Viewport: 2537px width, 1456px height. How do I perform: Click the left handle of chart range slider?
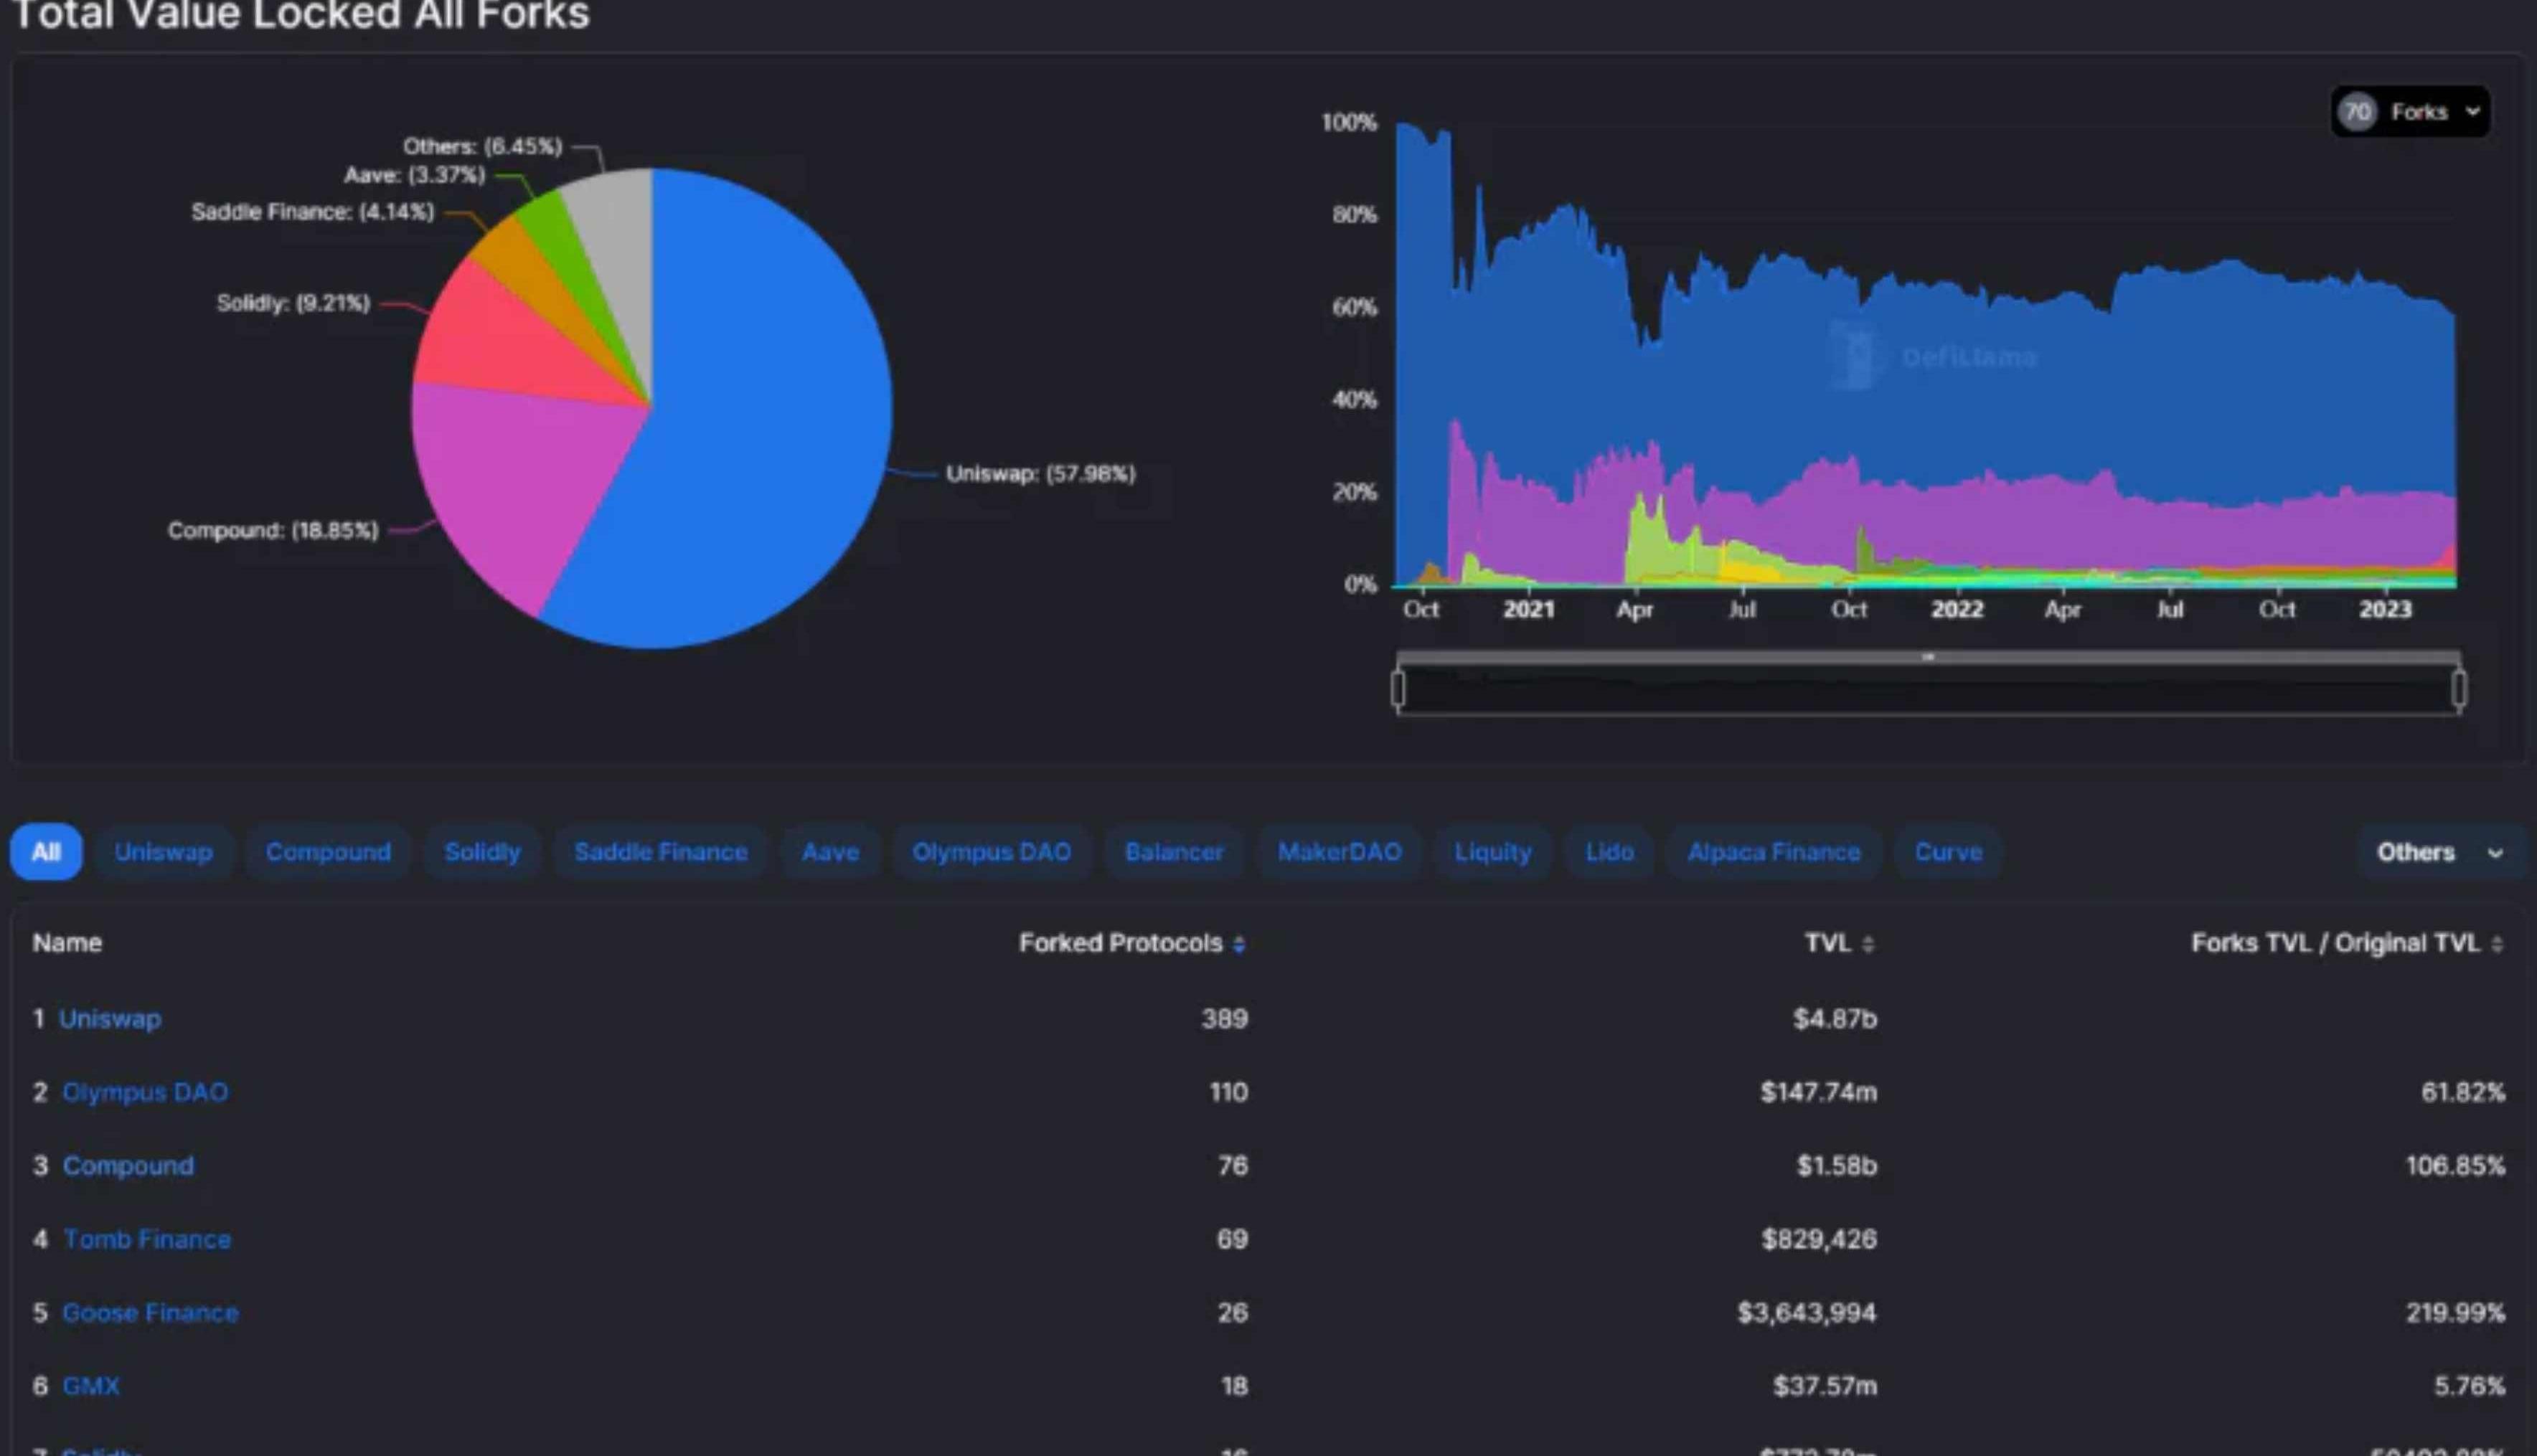[1398, 689]
